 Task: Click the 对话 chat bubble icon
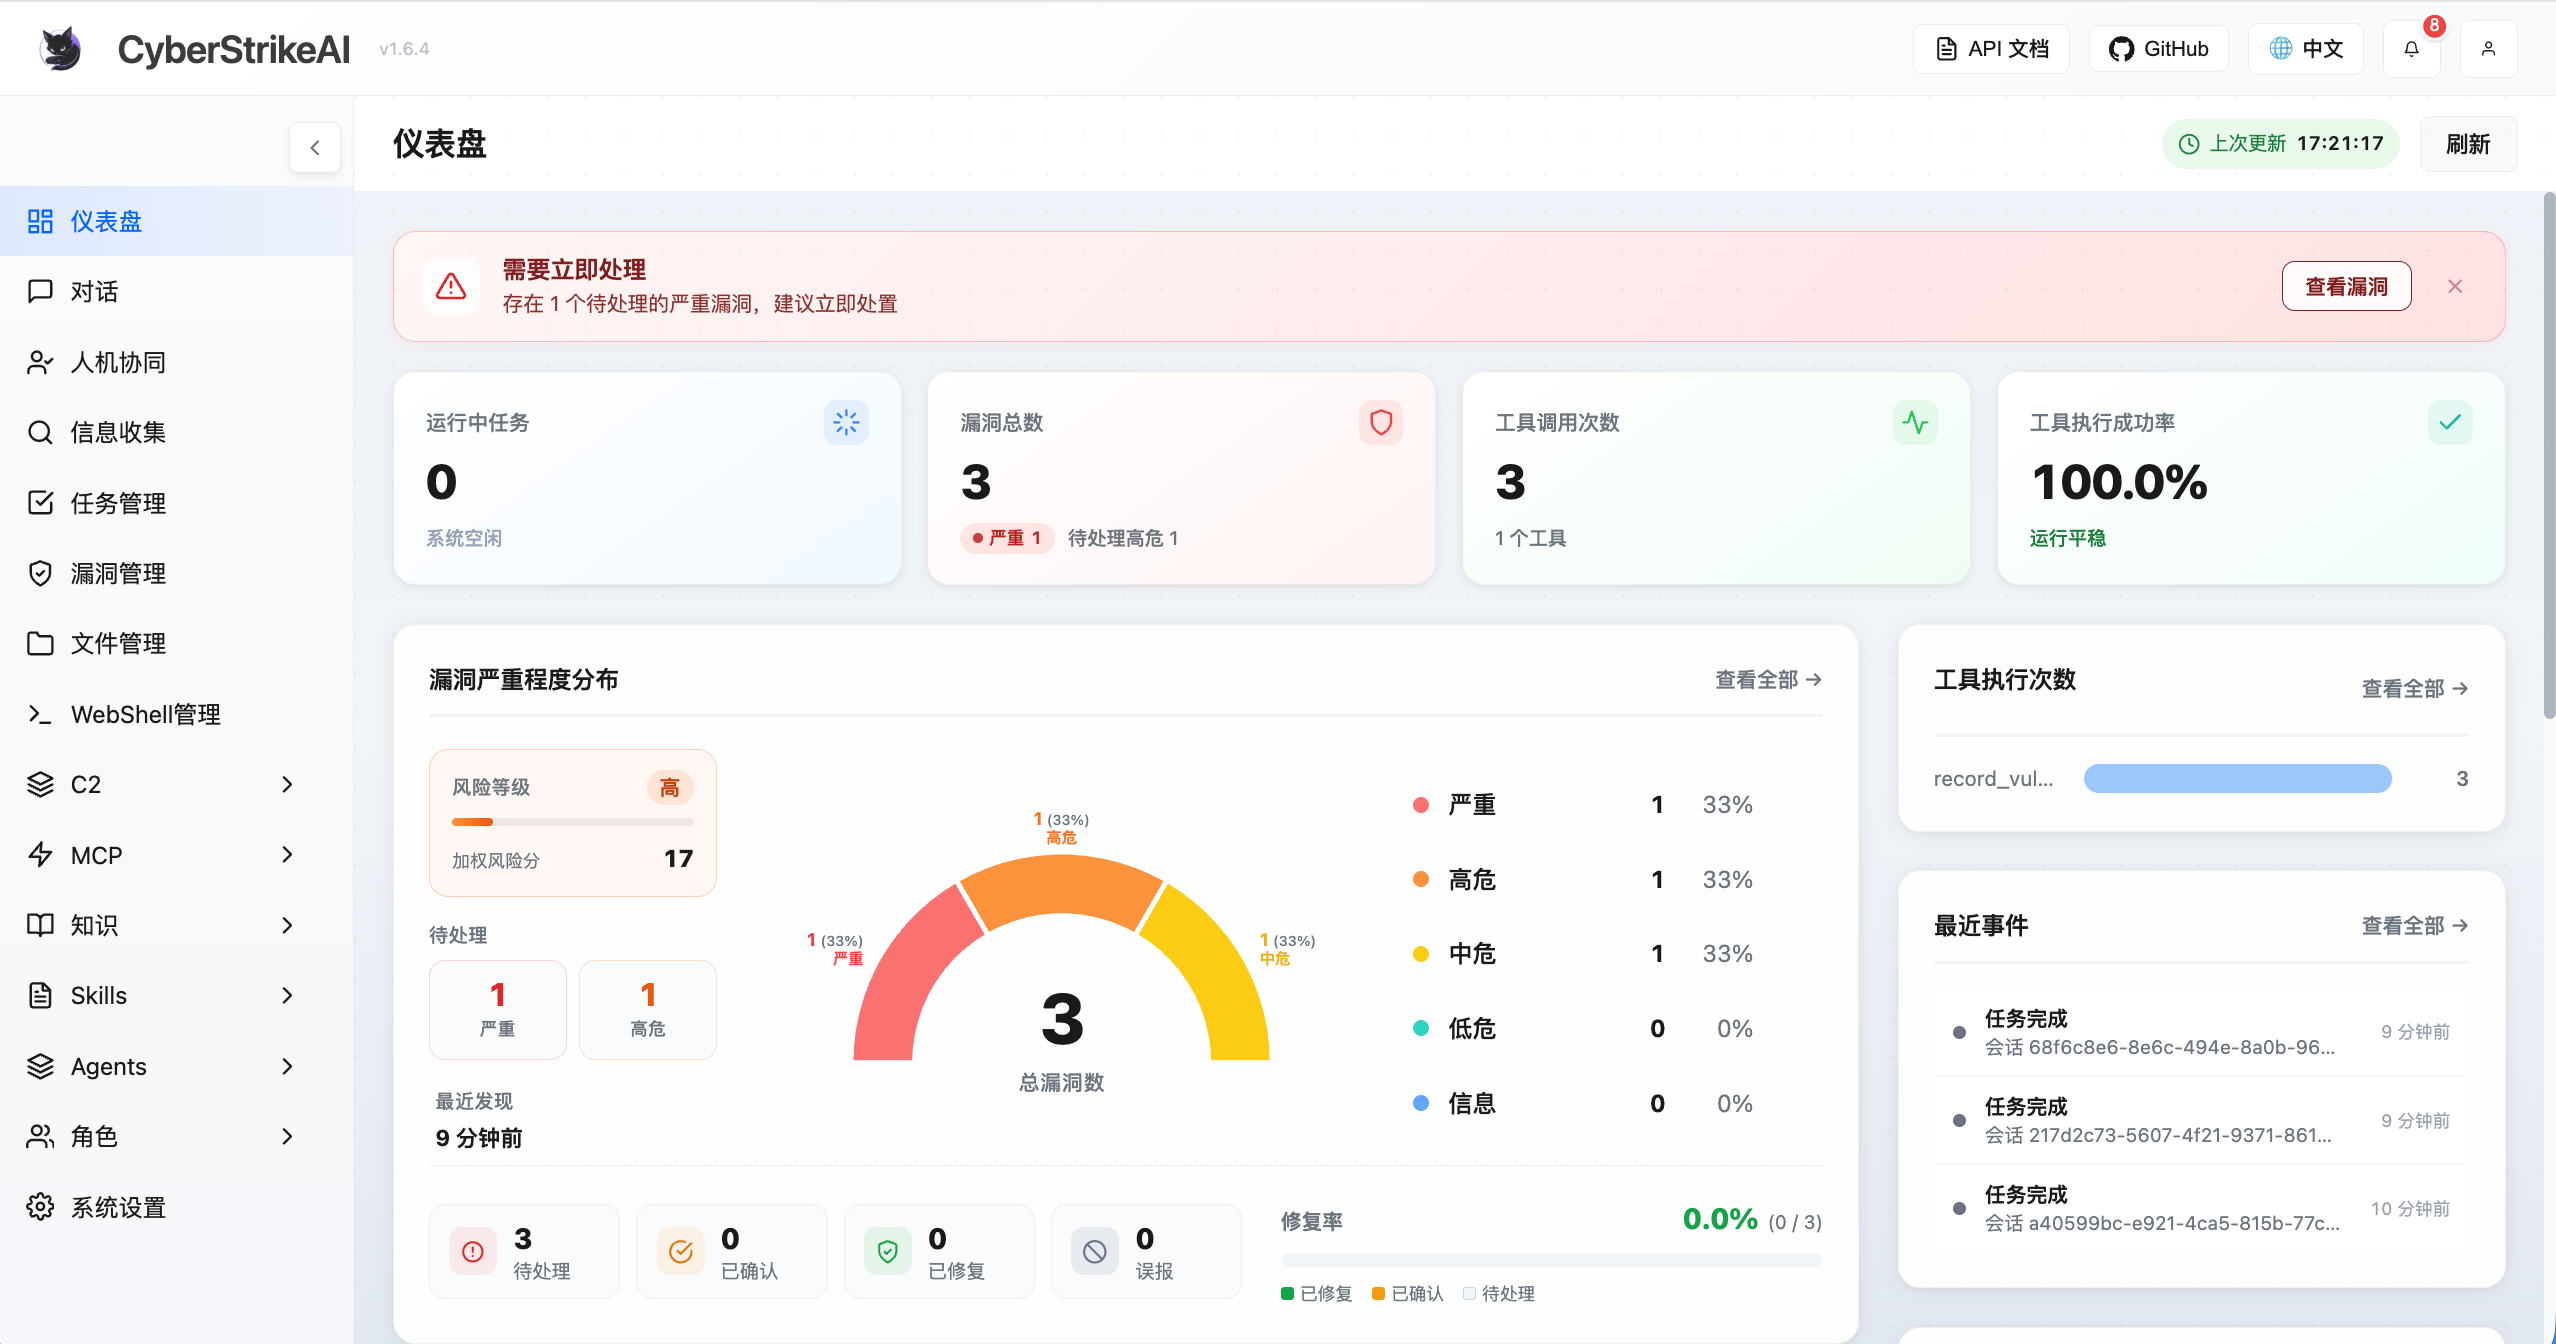coord(40,291)
